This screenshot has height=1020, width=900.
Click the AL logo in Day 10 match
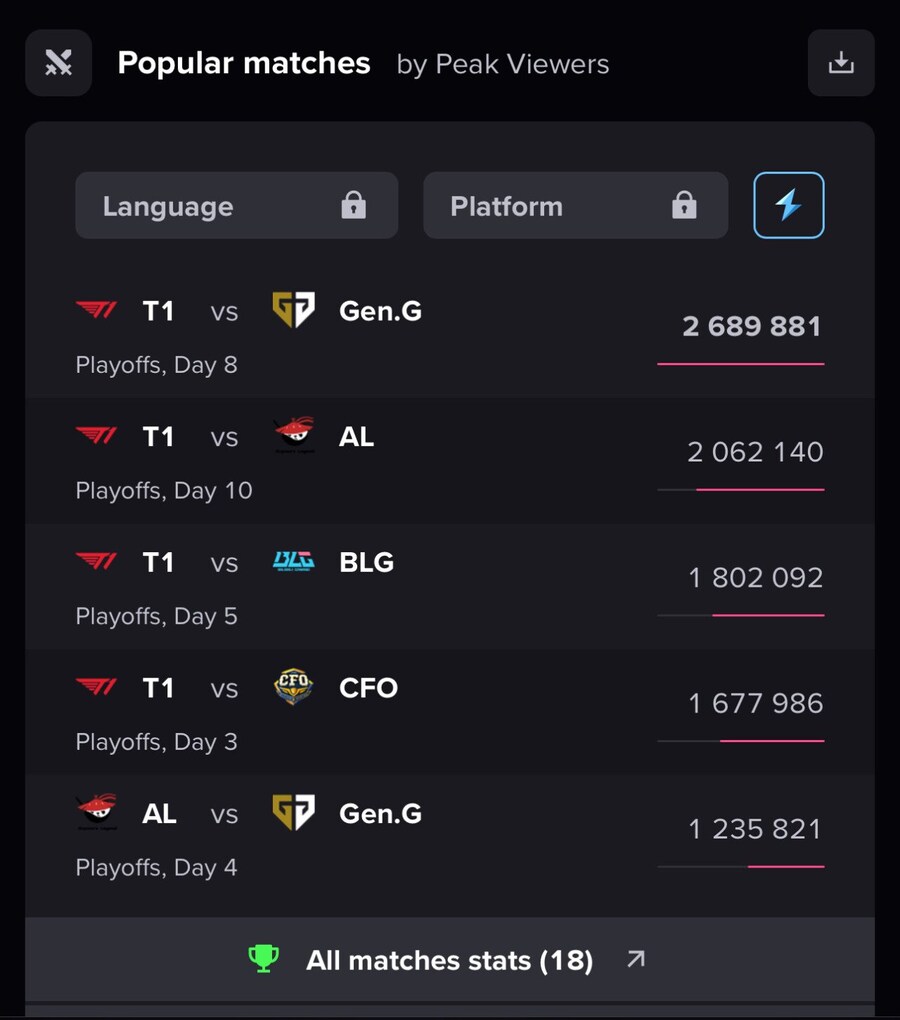[294, 435]
